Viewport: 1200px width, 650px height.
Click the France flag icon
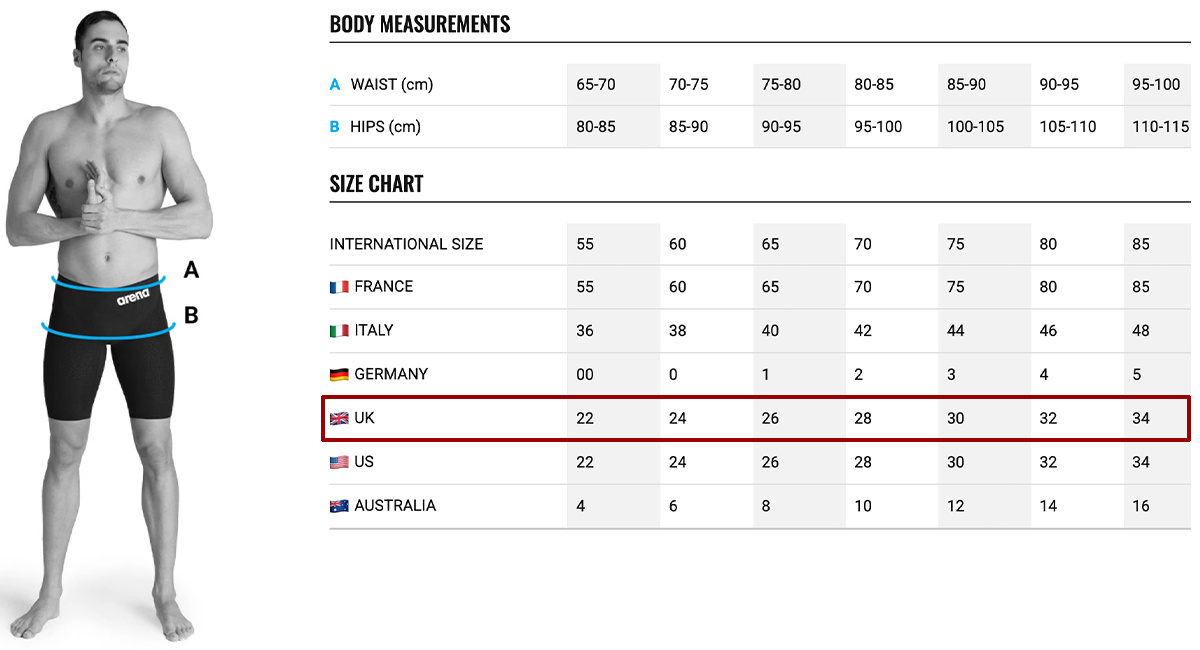(339, 287)
